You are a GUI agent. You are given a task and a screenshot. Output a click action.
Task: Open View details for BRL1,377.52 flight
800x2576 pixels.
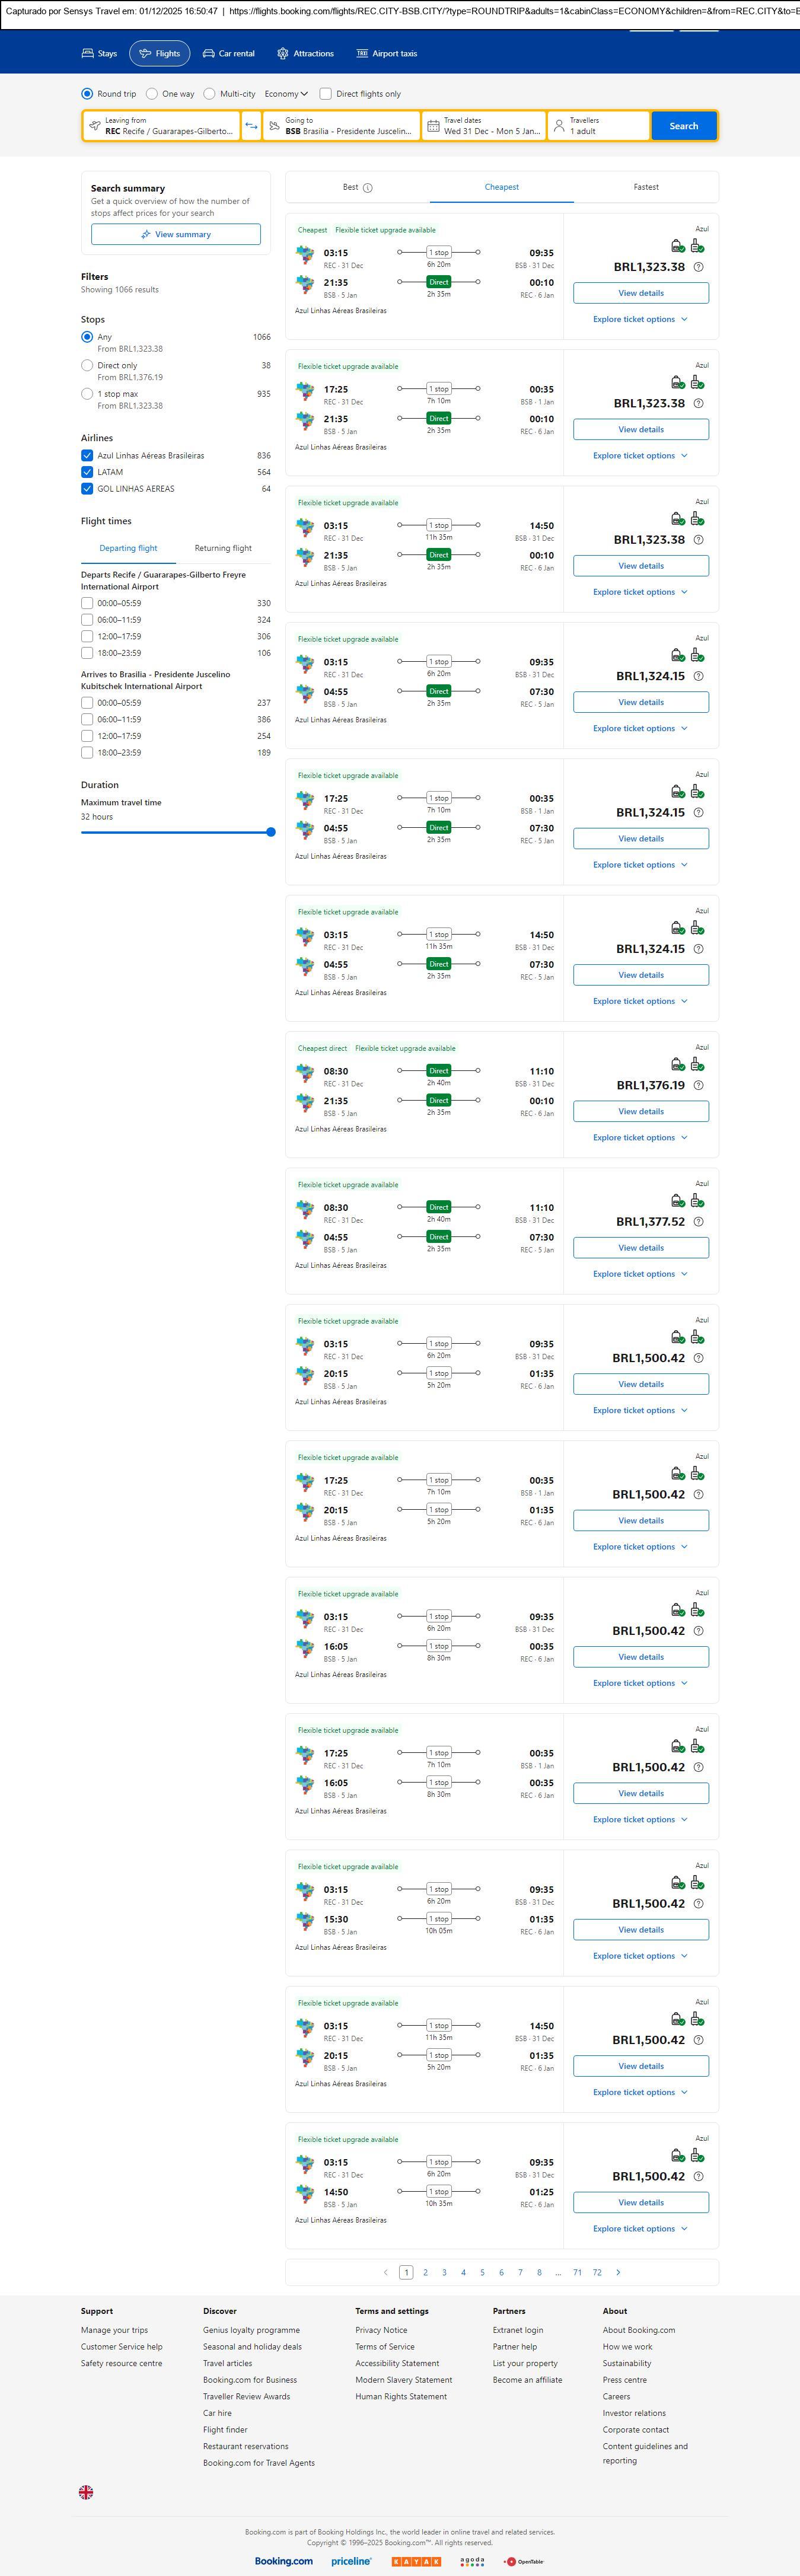(x=641, y=1248)
